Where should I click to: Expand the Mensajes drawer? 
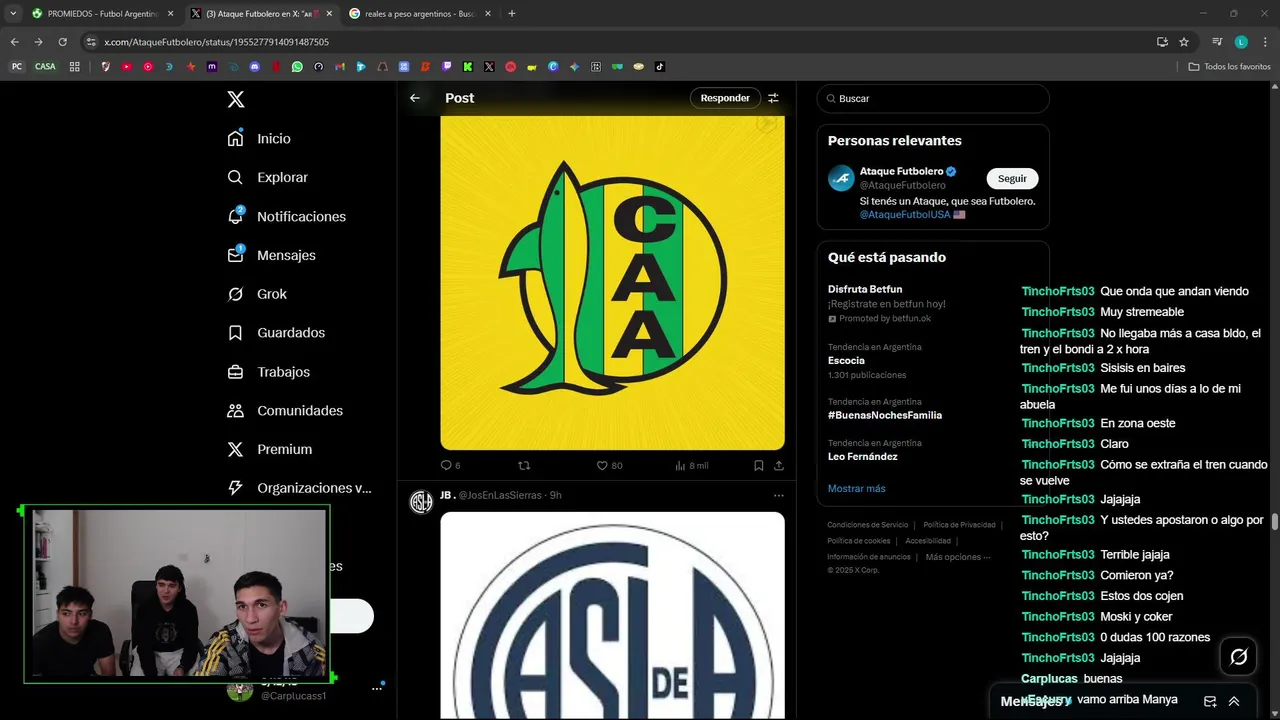[1234, 701]
